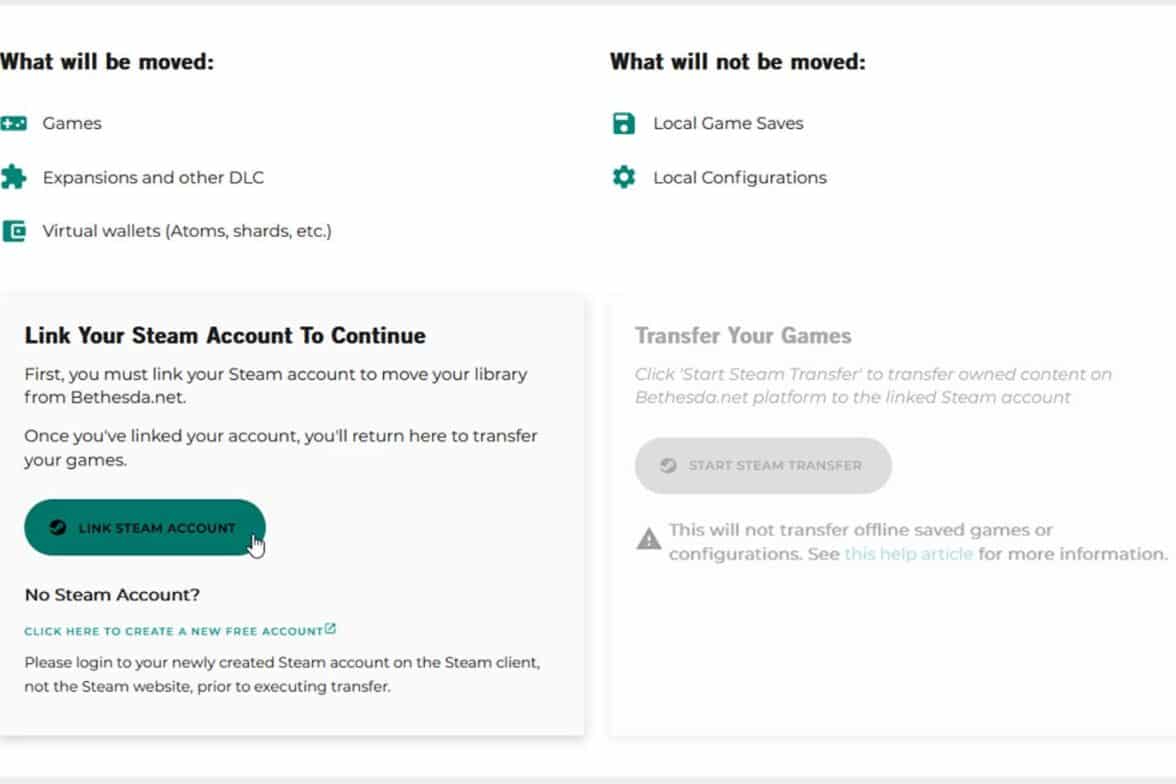Screen dimensions: 1176x784
Task: Click the 'Virtual wallets (Atoms, shards, etc.)' text
Action: pos(187,231)
